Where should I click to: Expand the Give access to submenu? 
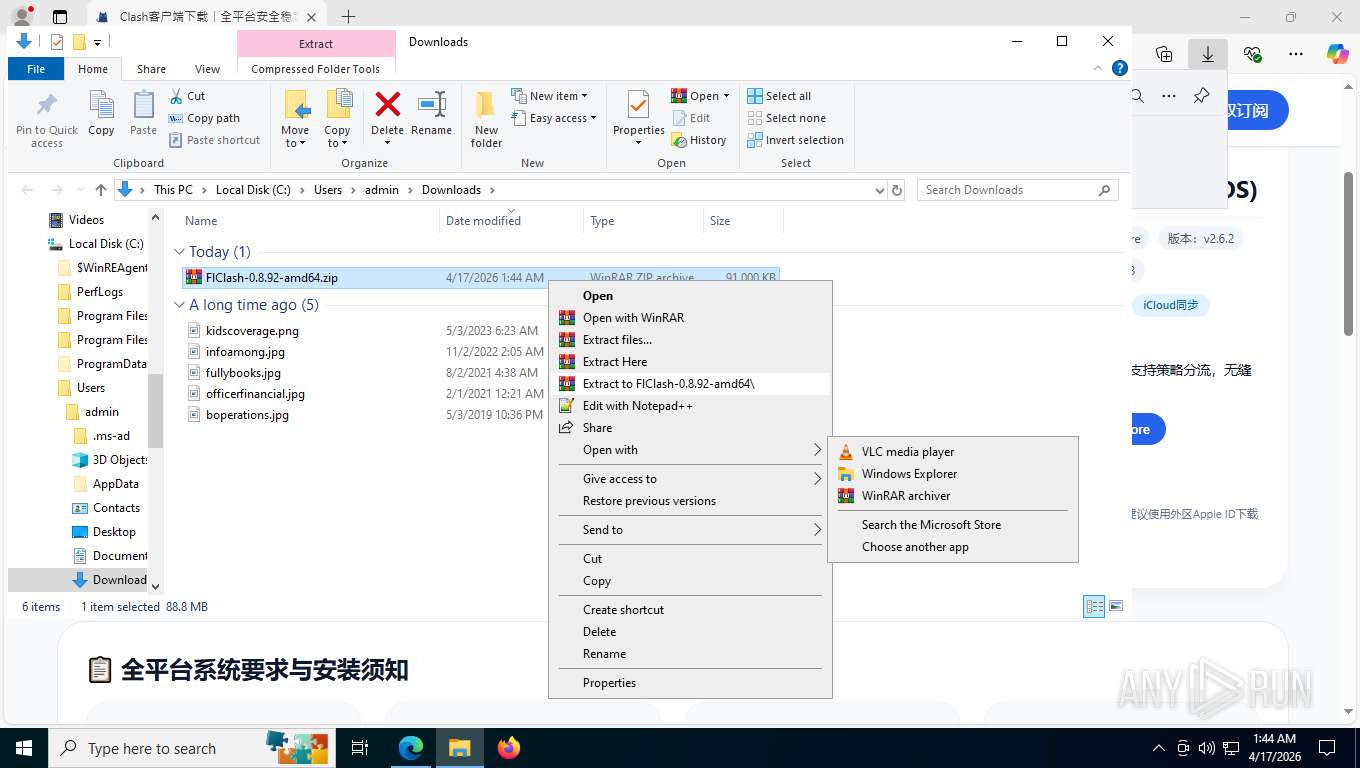[691, 479]
